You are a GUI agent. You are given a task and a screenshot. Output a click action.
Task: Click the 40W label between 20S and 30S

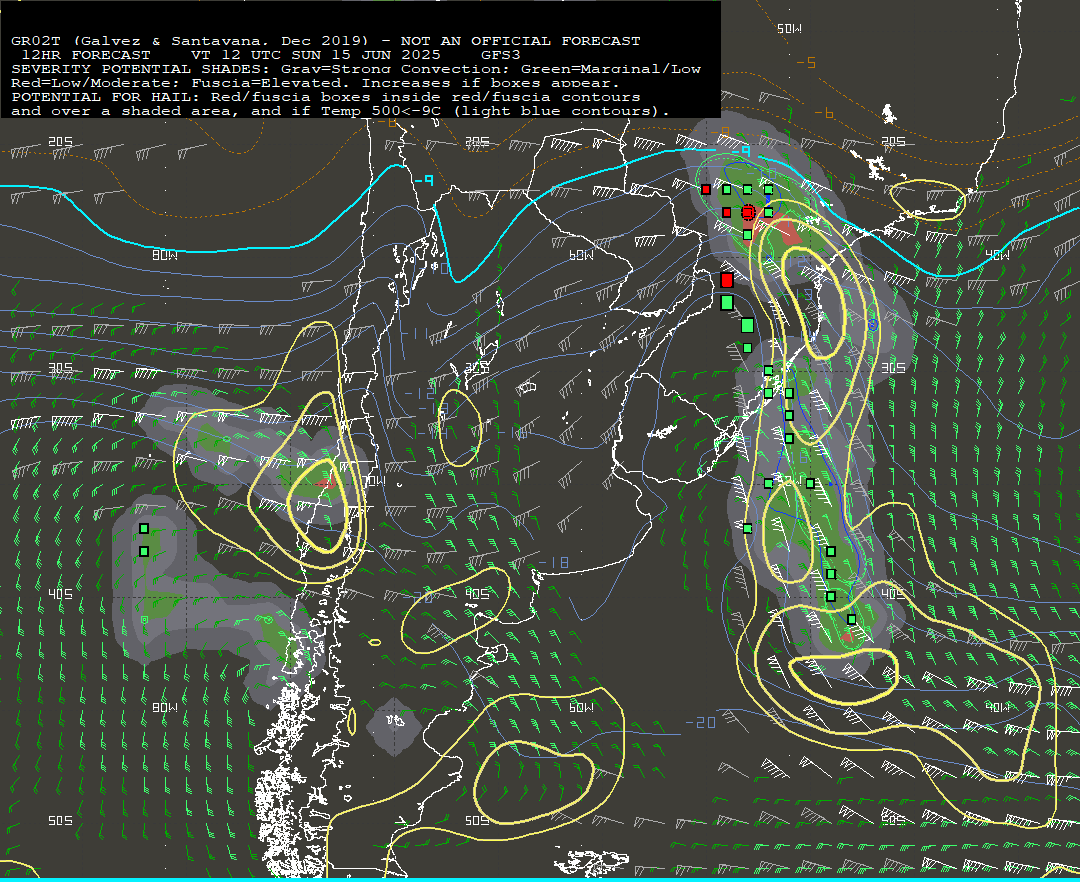pos(997,255)
